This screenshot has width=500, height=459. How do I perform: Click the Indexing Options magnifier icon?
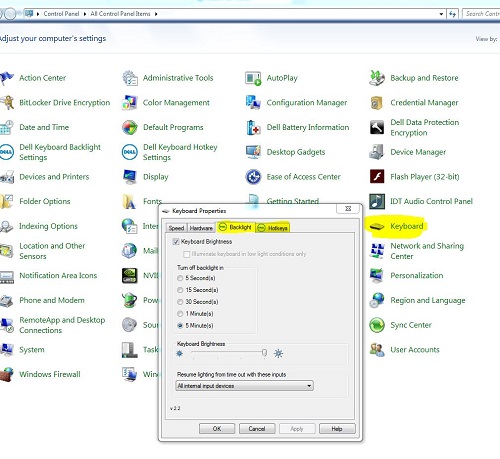tap(7, 226)
